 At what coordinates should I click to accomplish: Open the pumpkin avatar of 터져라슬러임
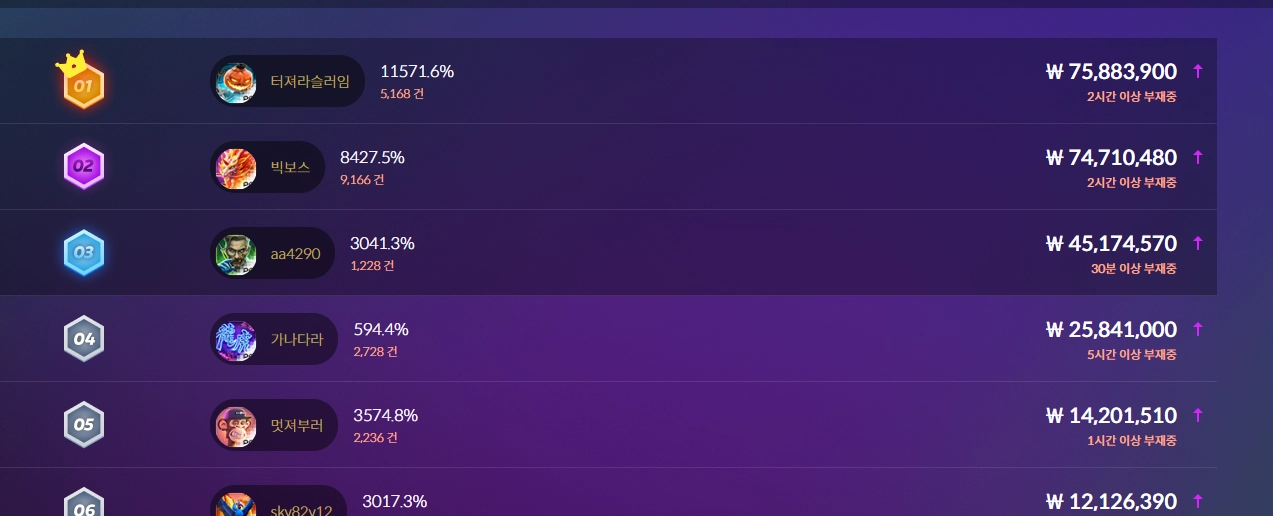tap(236, 81)
